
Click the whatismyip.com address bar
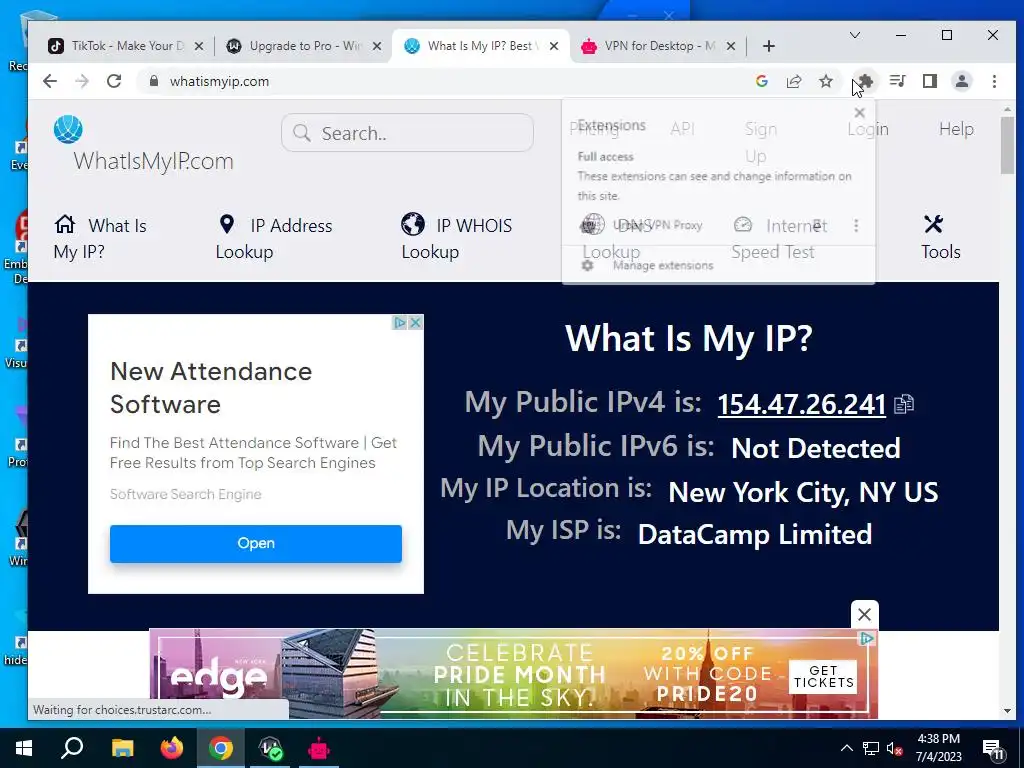pyautogui.click(x=219, y=81)
